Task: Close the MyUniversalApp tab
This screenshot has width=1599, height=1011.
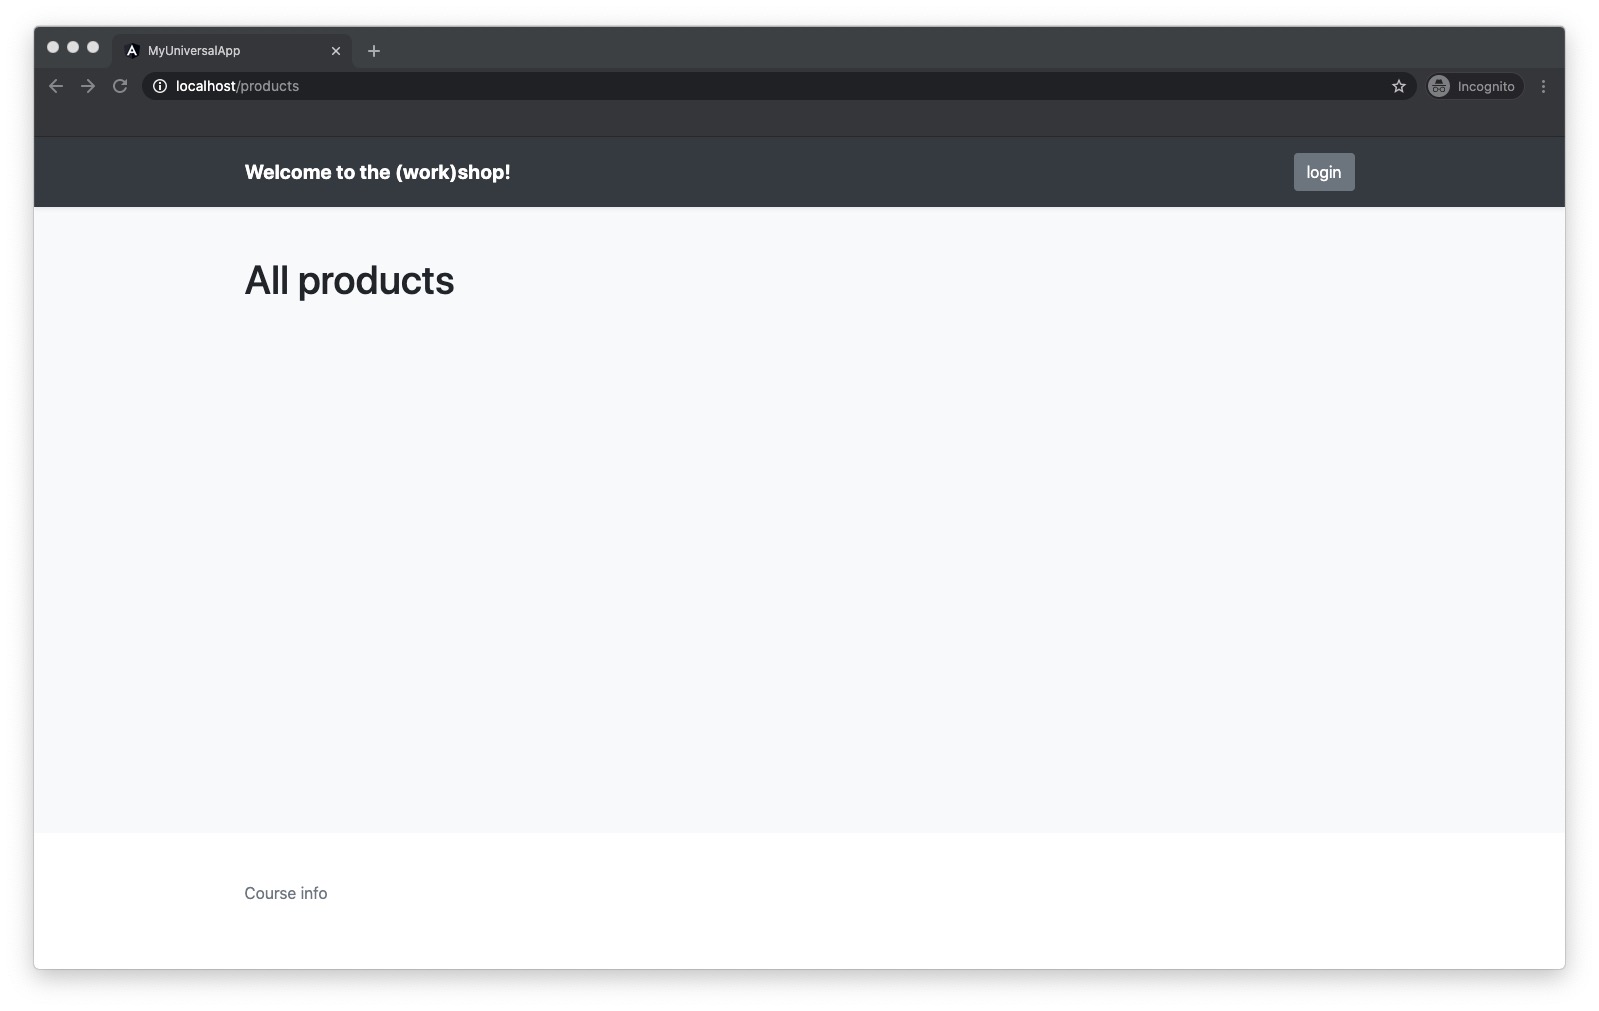Action: click(336, 51)
